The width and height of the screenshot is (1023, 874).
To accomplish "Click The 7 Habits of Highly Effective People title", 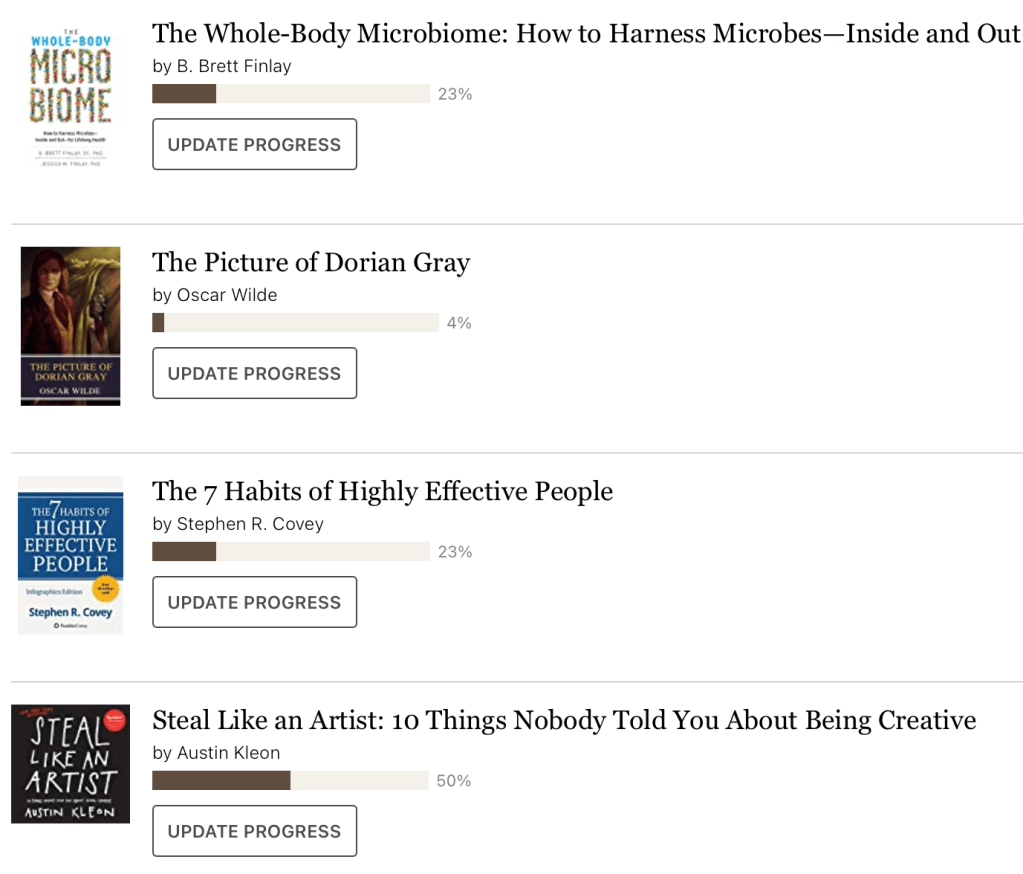I will 382,492.
